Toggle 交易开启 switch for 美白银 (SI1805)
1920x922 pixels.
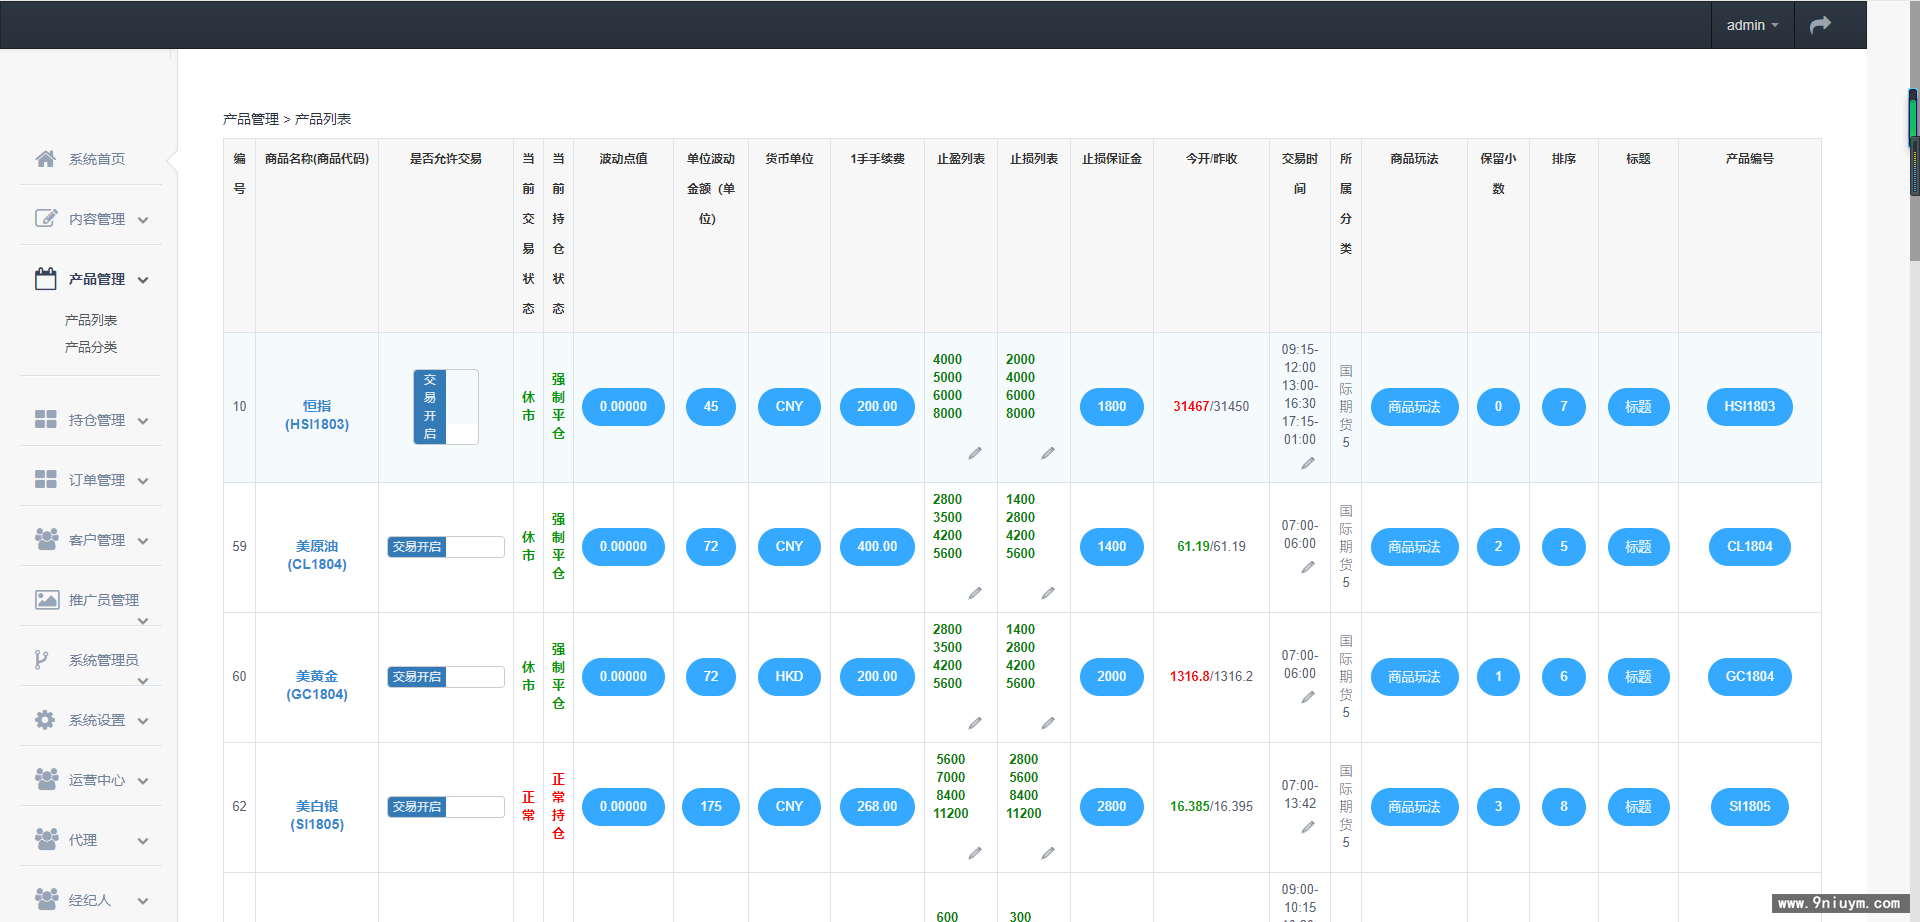446,807
